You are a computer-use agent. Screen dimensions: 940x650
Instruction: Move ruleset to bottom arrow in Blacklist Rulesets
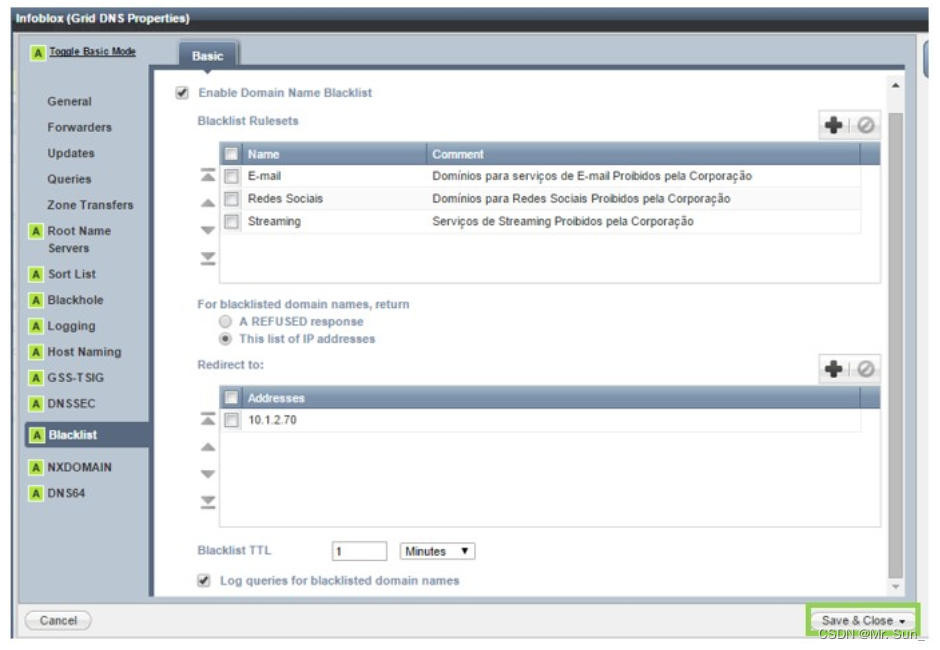pos(208,258)
